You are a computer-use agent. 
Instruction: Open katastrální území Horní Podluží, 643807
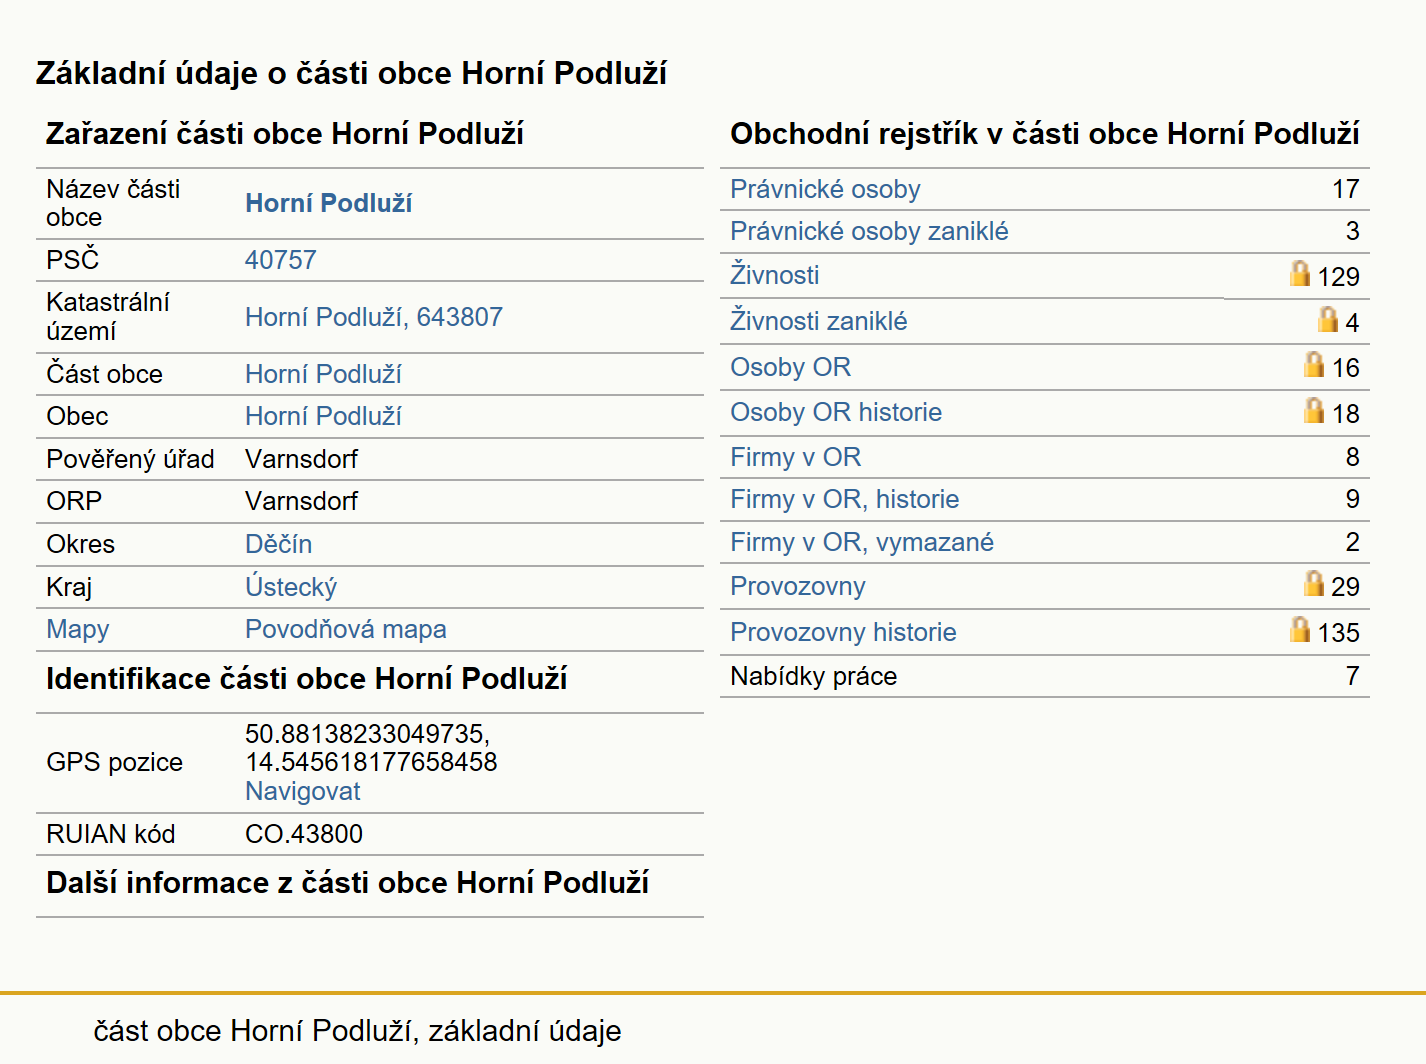(373, 317)
